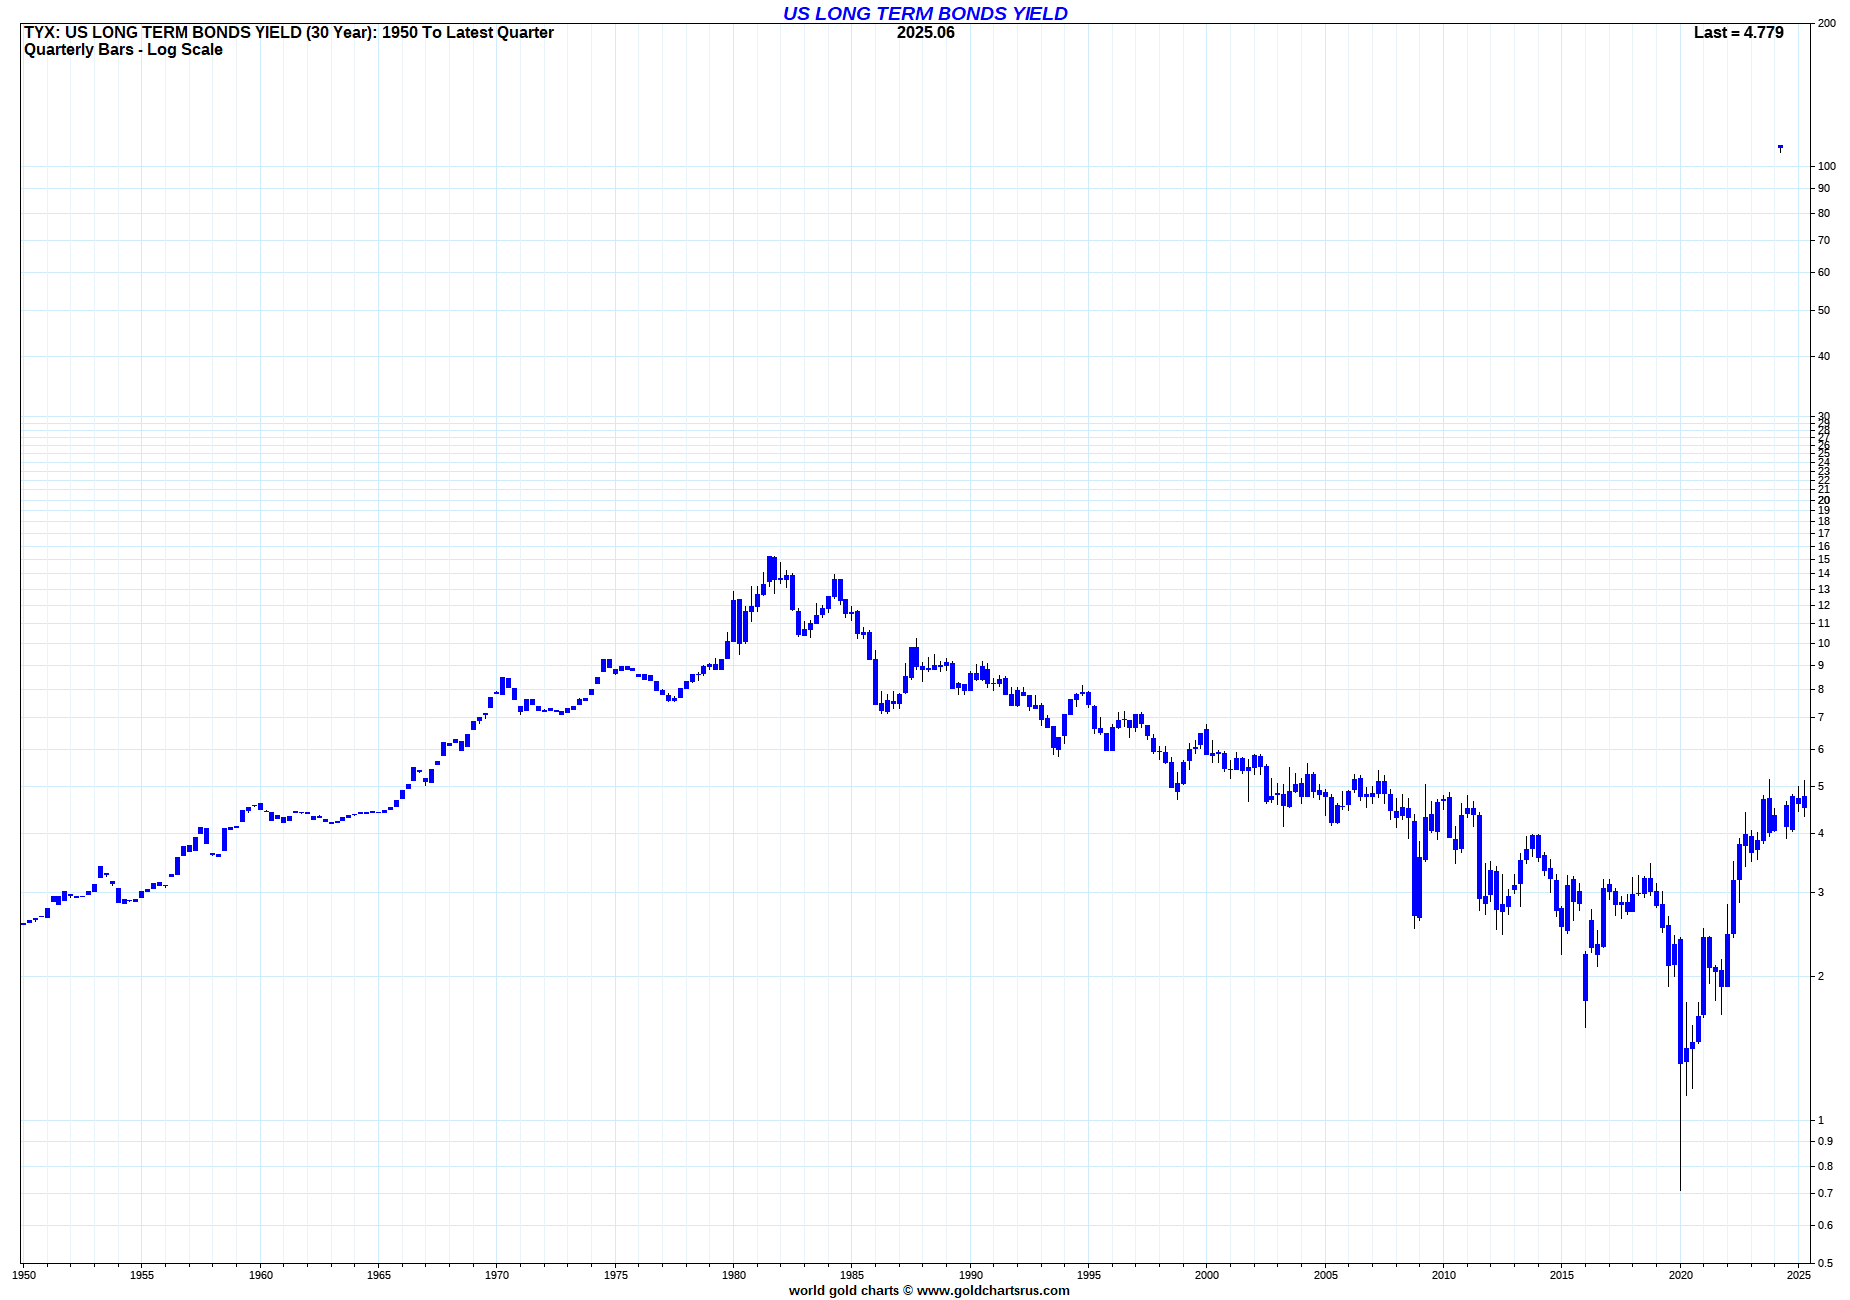The image size is (1850, 1300).
Task: Click the 2010 x-axis year label
Action: pos(1444,1275)
